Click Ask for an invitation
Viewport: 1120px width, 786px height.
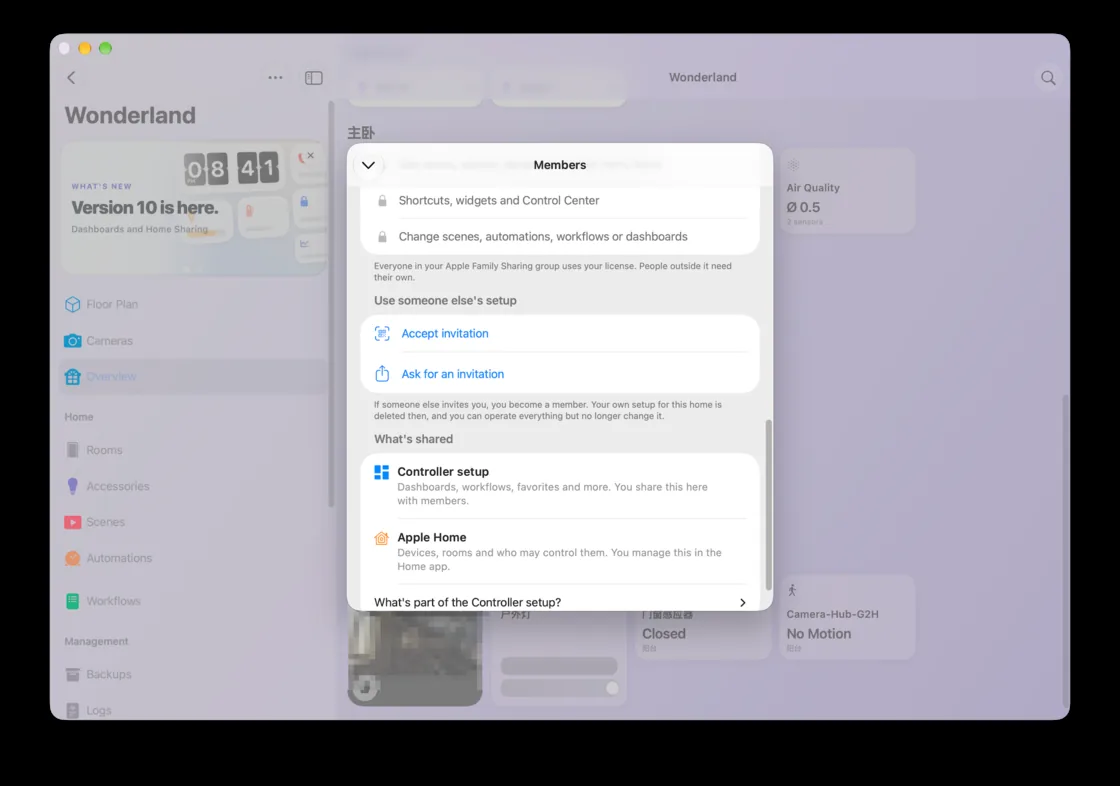(x=452, y=374)
